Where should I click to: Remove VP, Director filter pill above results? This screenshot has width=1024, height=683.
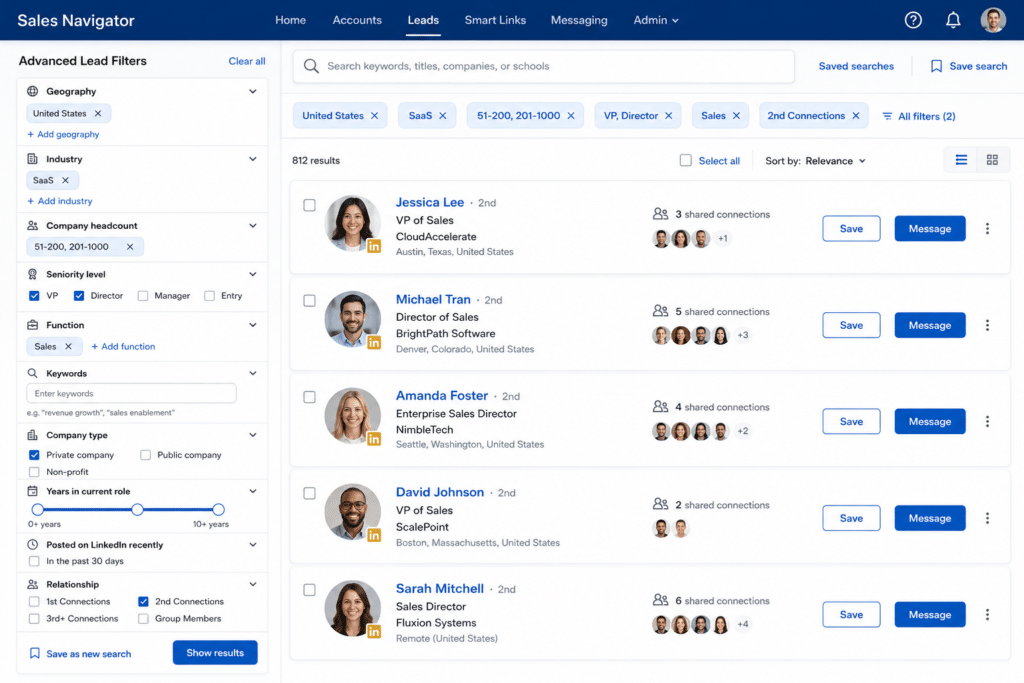pyautogui.click(x=669, y=116)
